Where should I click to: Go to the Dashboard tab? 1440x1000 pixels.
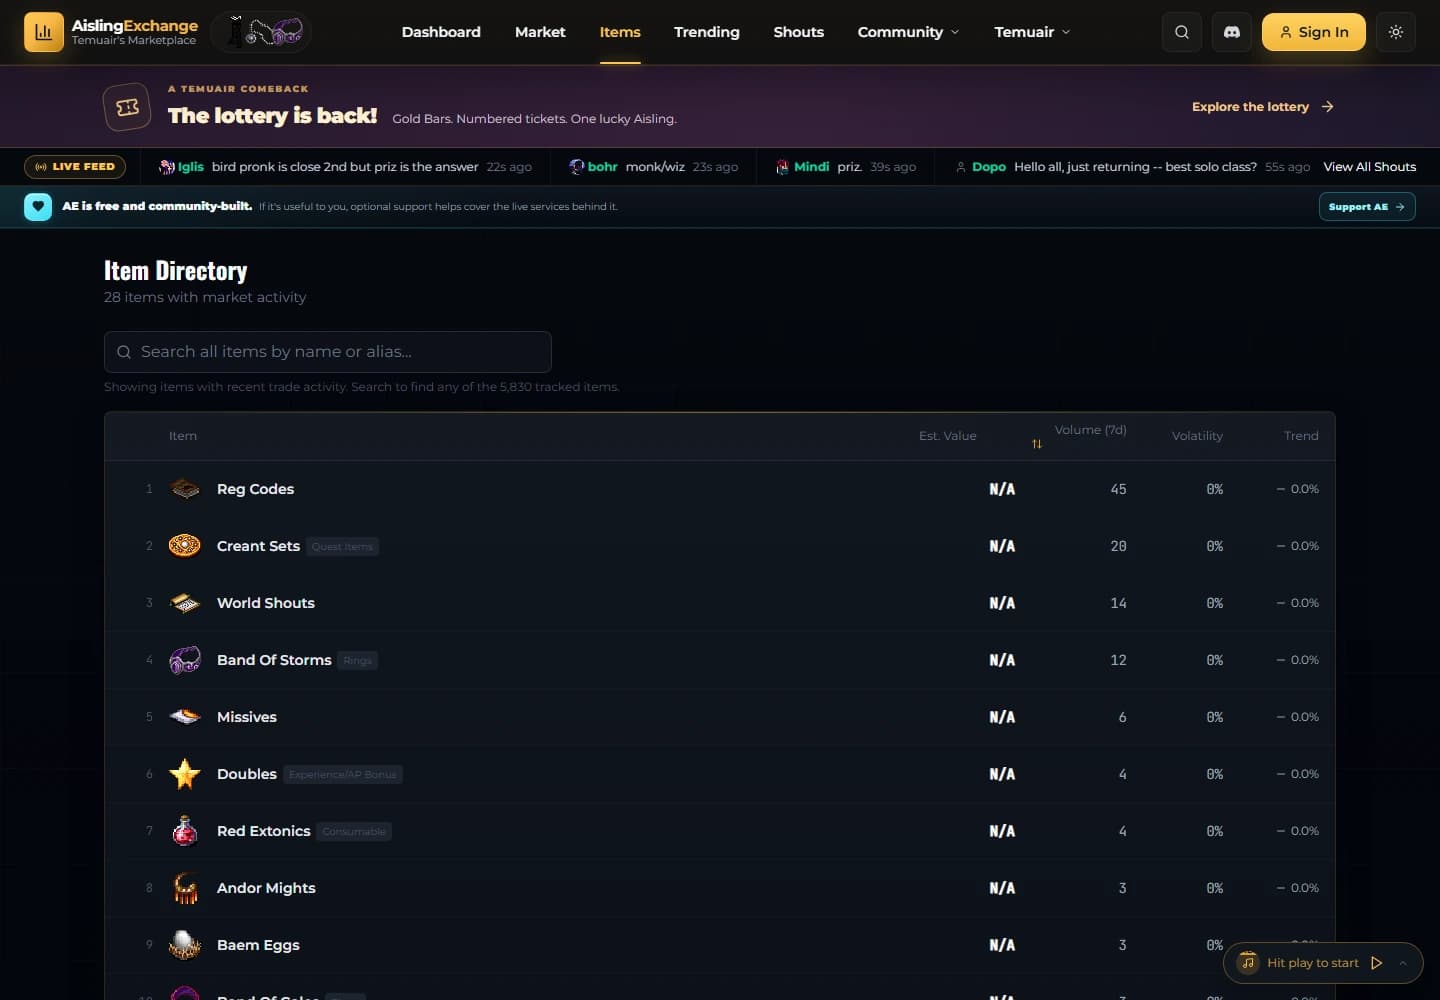coord(441,32)
